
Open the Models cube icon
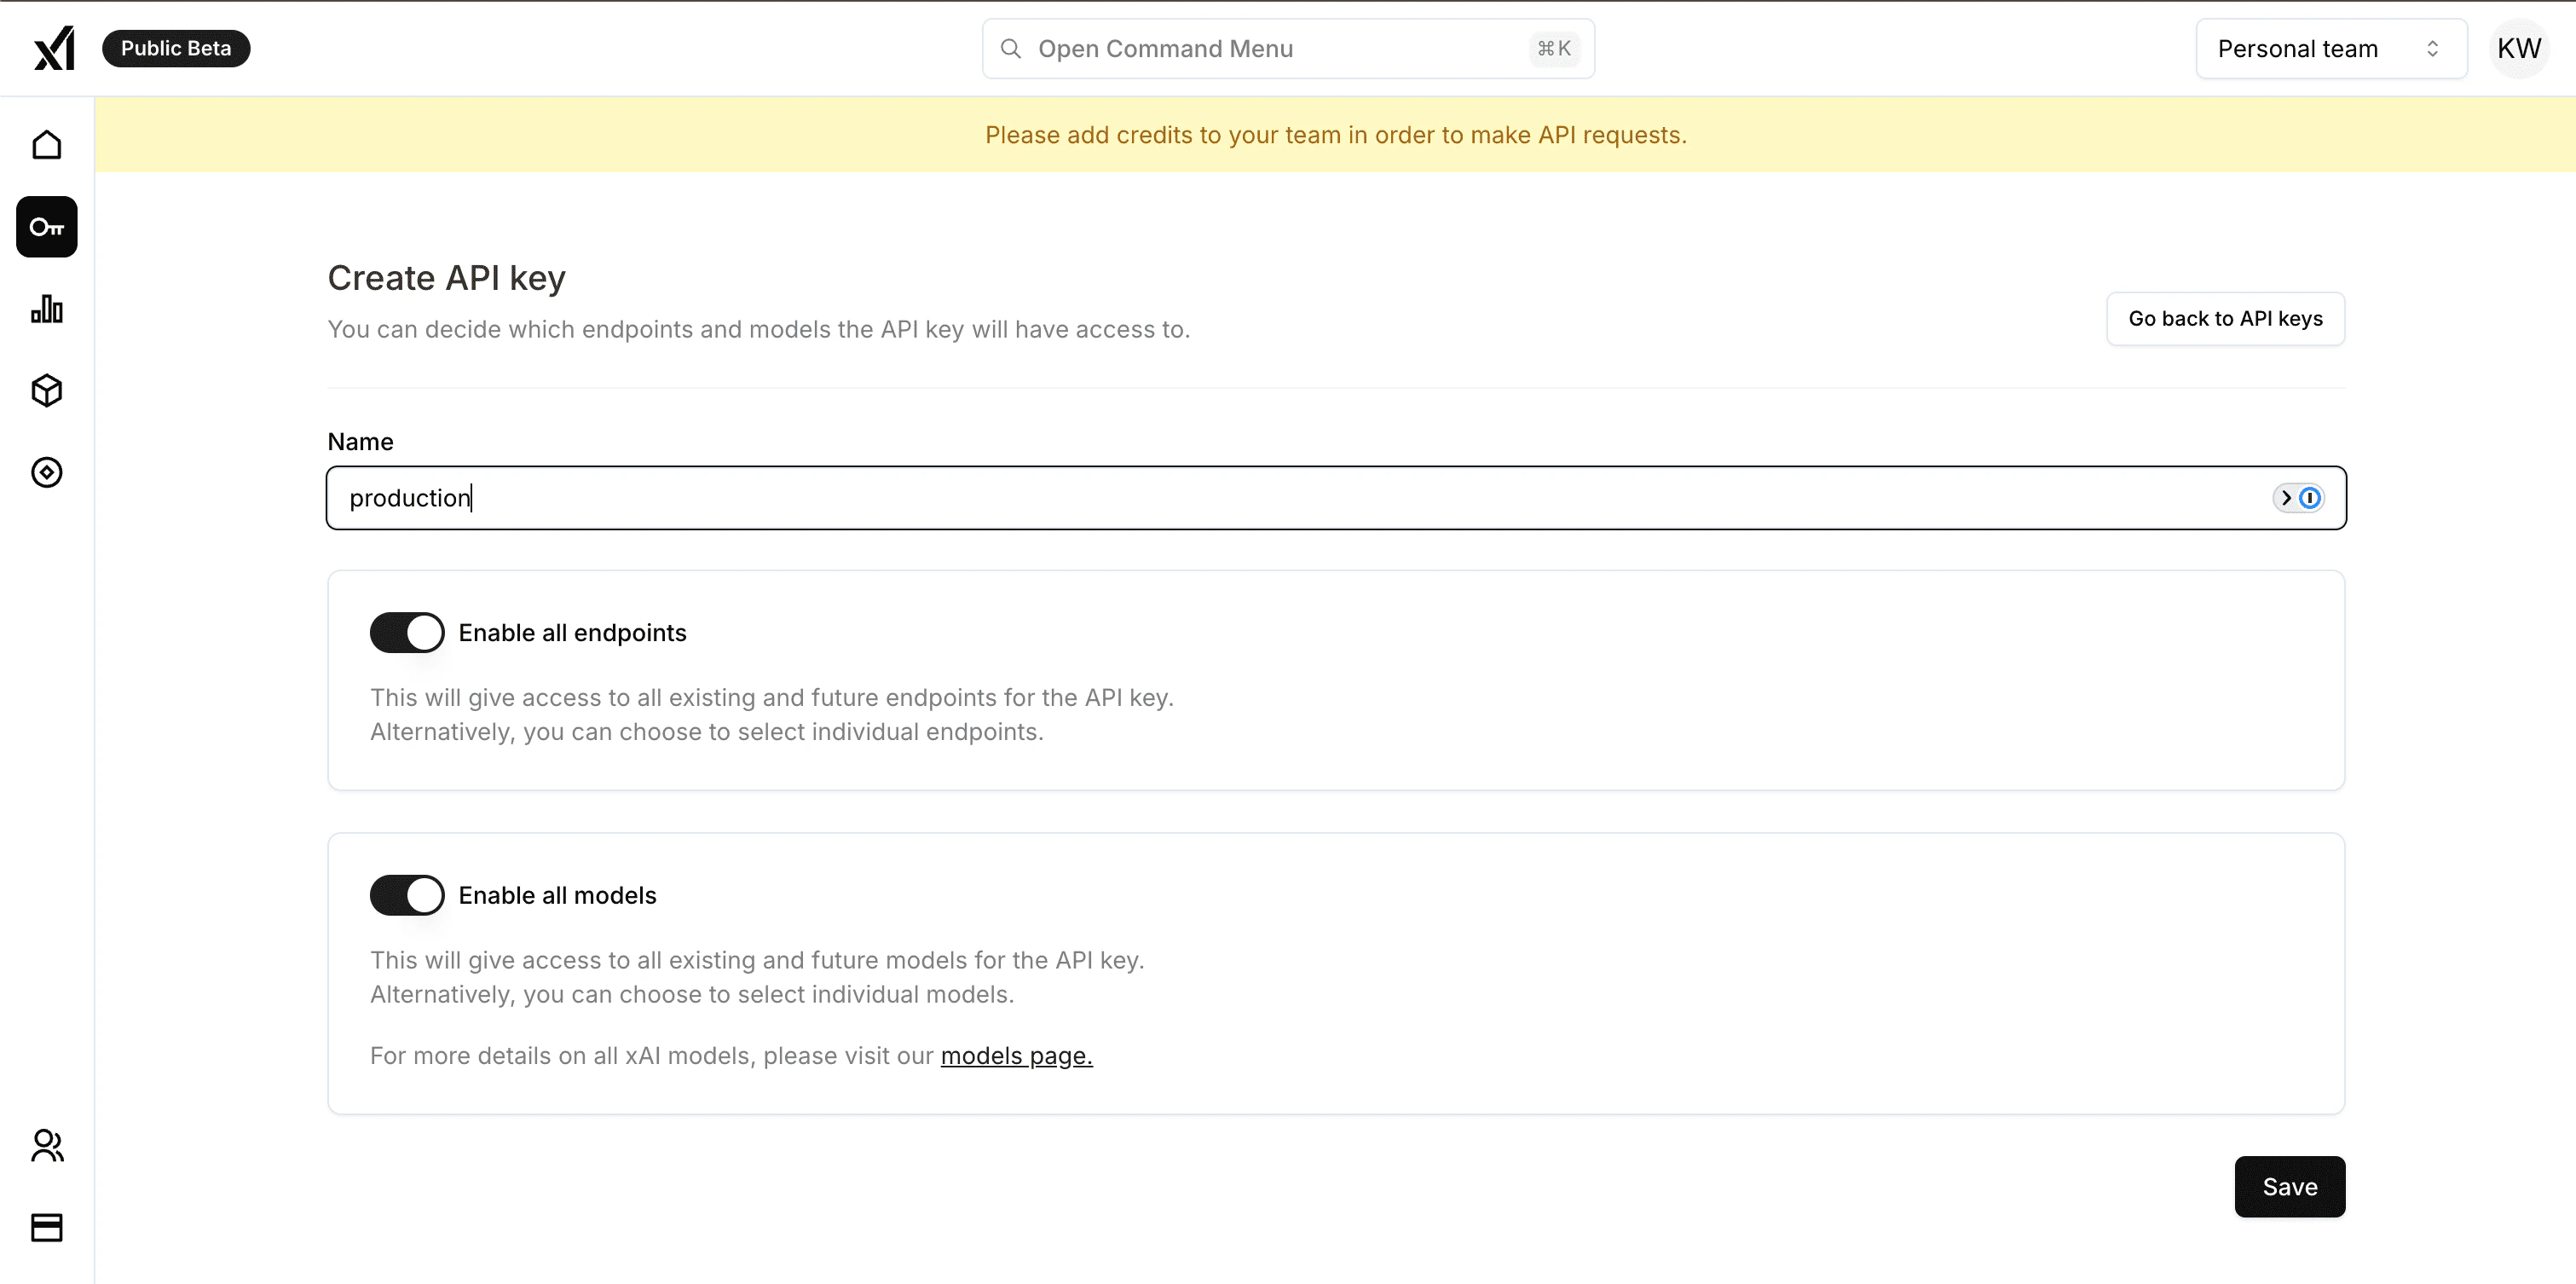click(x=47, y=391)
